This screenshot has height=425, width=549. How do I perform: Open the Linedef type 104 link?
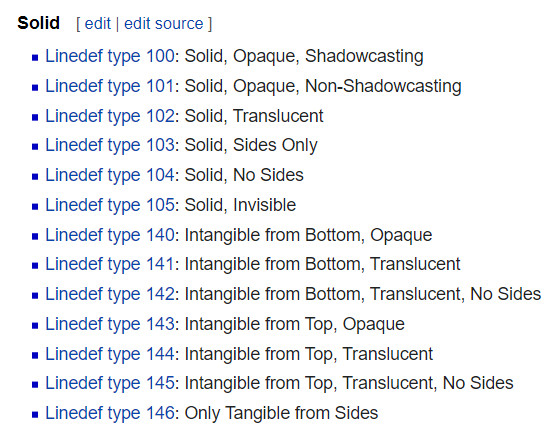coord(110,175)
